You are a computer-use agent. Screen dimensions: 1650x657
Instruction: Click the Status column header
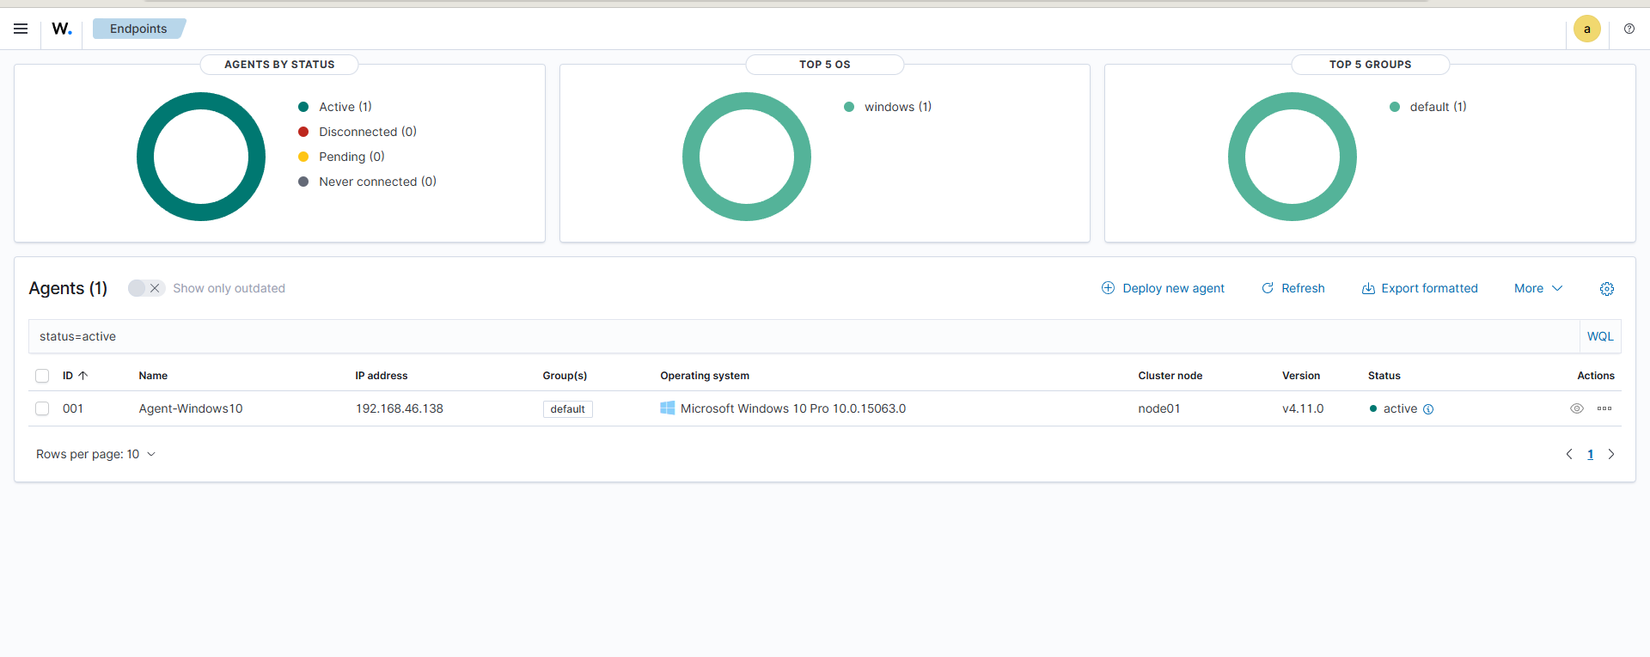[1384, 376]
